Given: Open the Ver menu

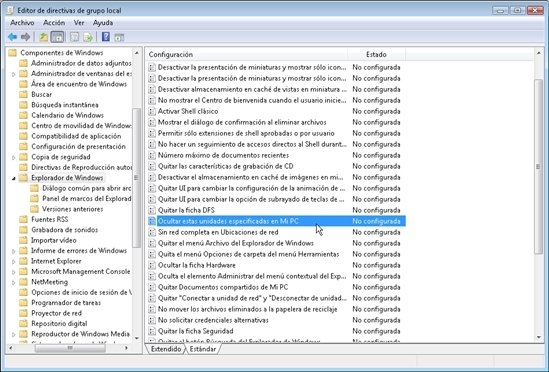Looking at the screenshot, I should pos(79,23).
